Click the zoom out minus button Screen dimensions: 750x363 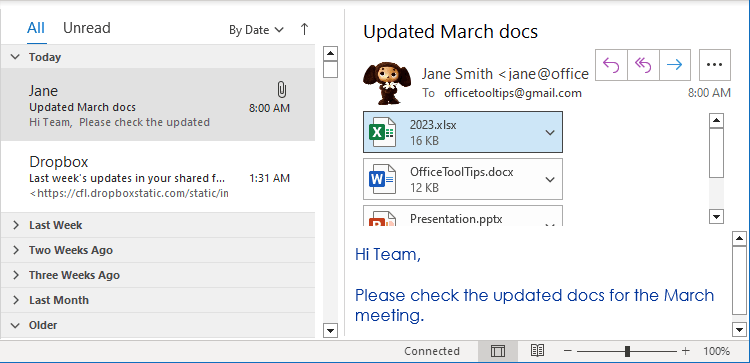click(x=568, y=351)
